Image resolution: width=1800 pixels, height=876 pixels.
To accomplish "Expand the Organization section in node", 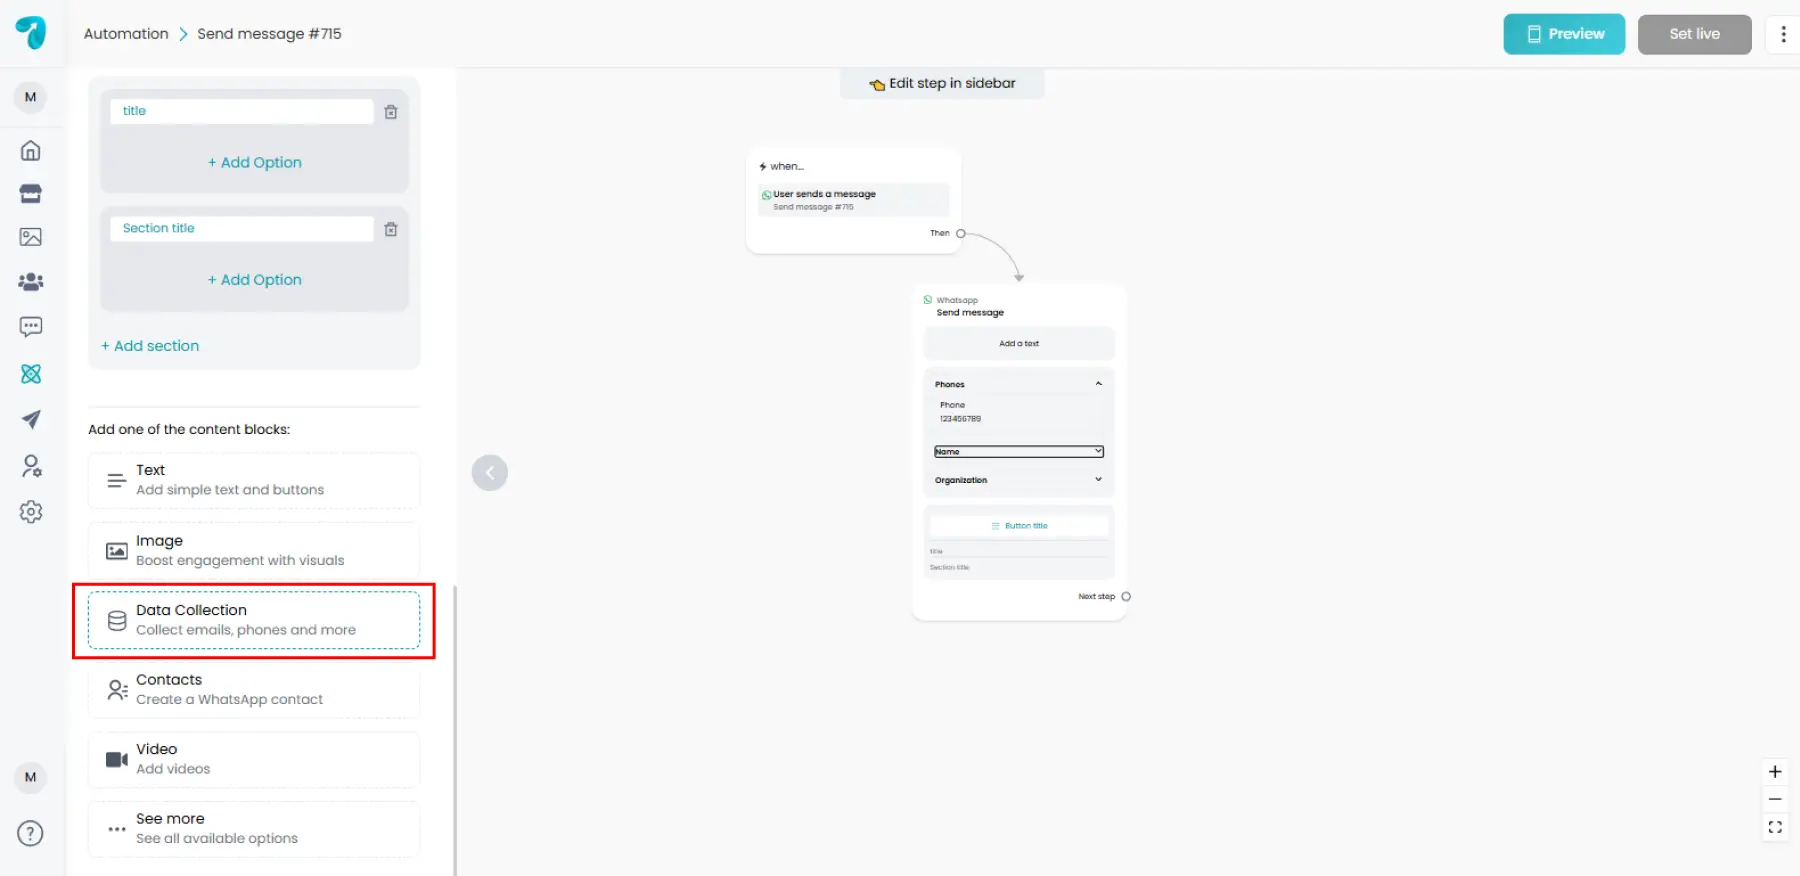I will 1098,480.
